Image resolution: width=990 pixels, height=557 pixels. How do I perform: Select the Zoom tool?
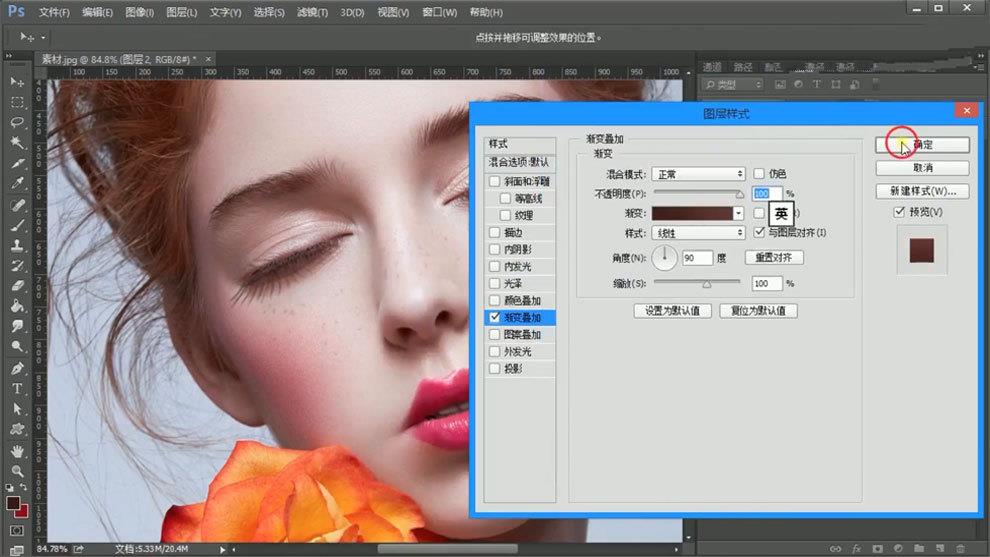pyautogui.click(x=17, y=471)
